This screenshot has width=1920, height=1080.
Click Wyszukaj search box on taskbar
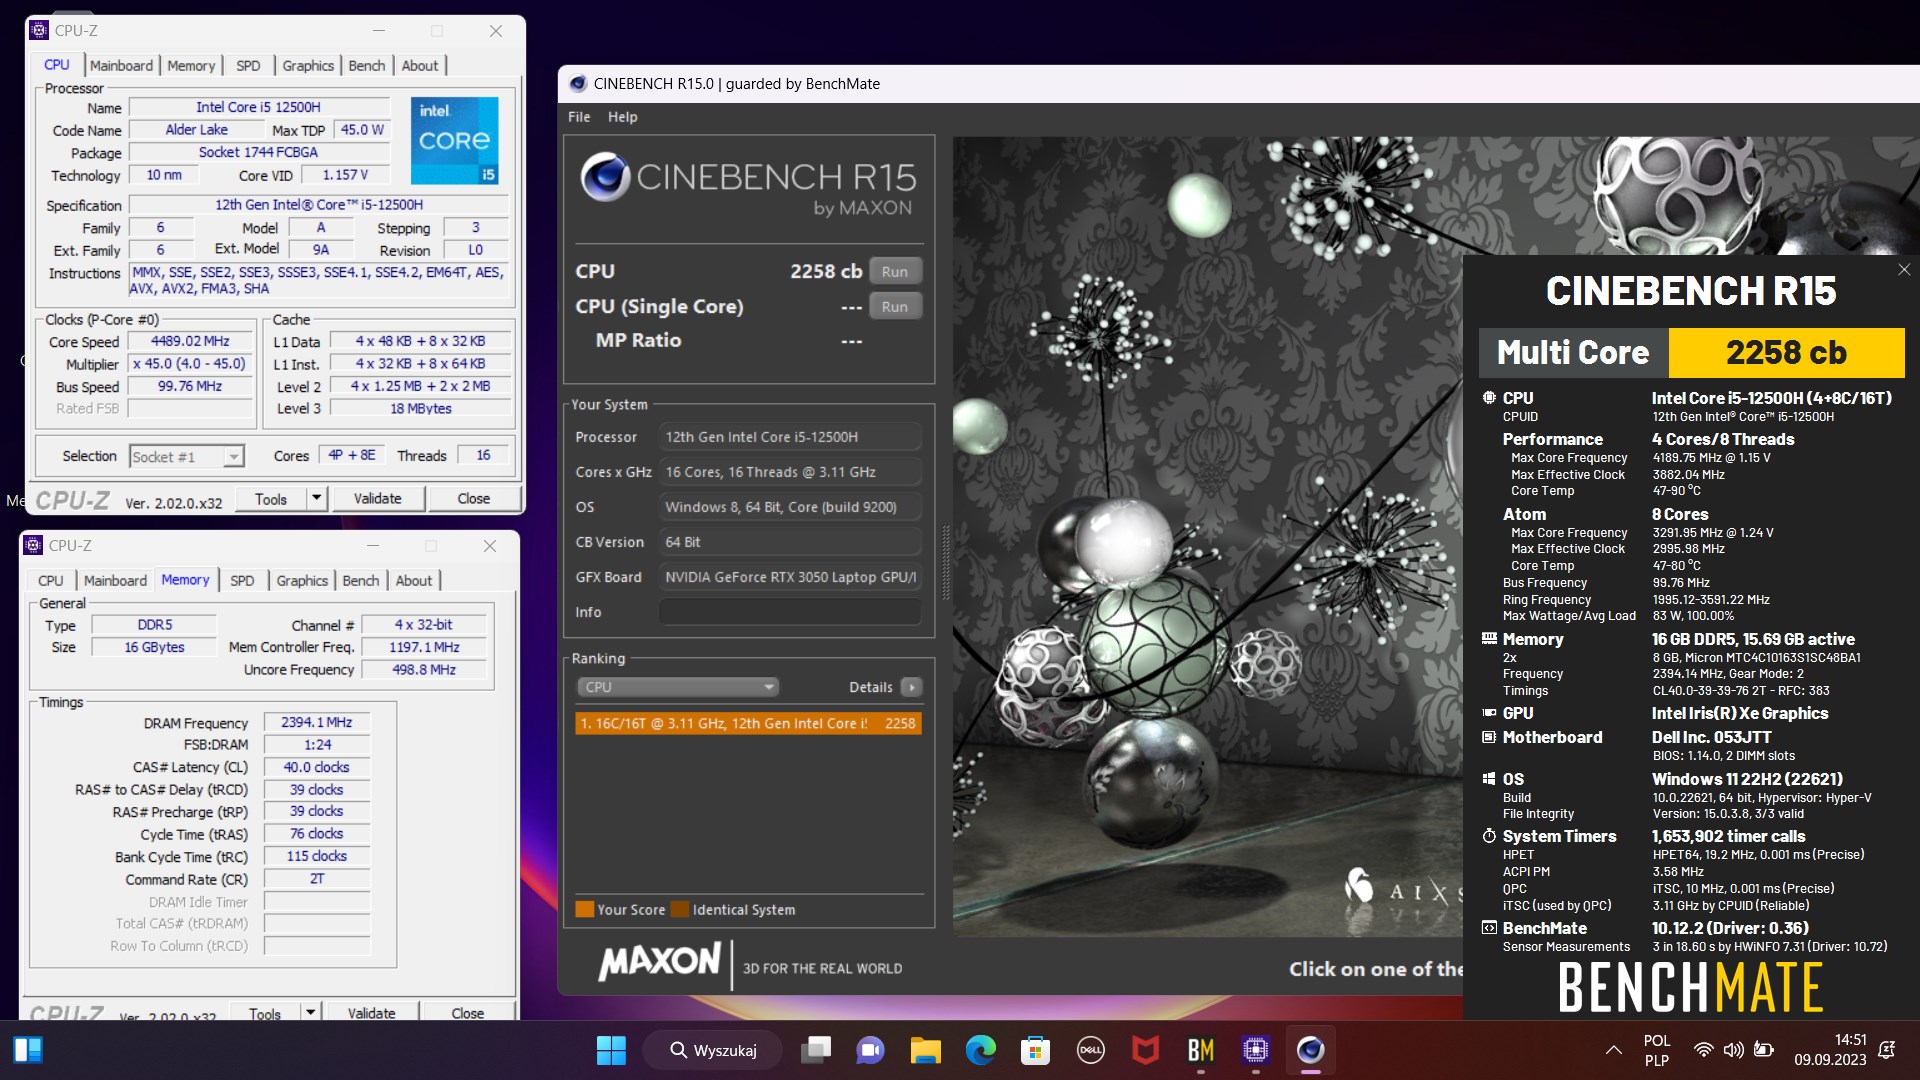[712, 1050]
